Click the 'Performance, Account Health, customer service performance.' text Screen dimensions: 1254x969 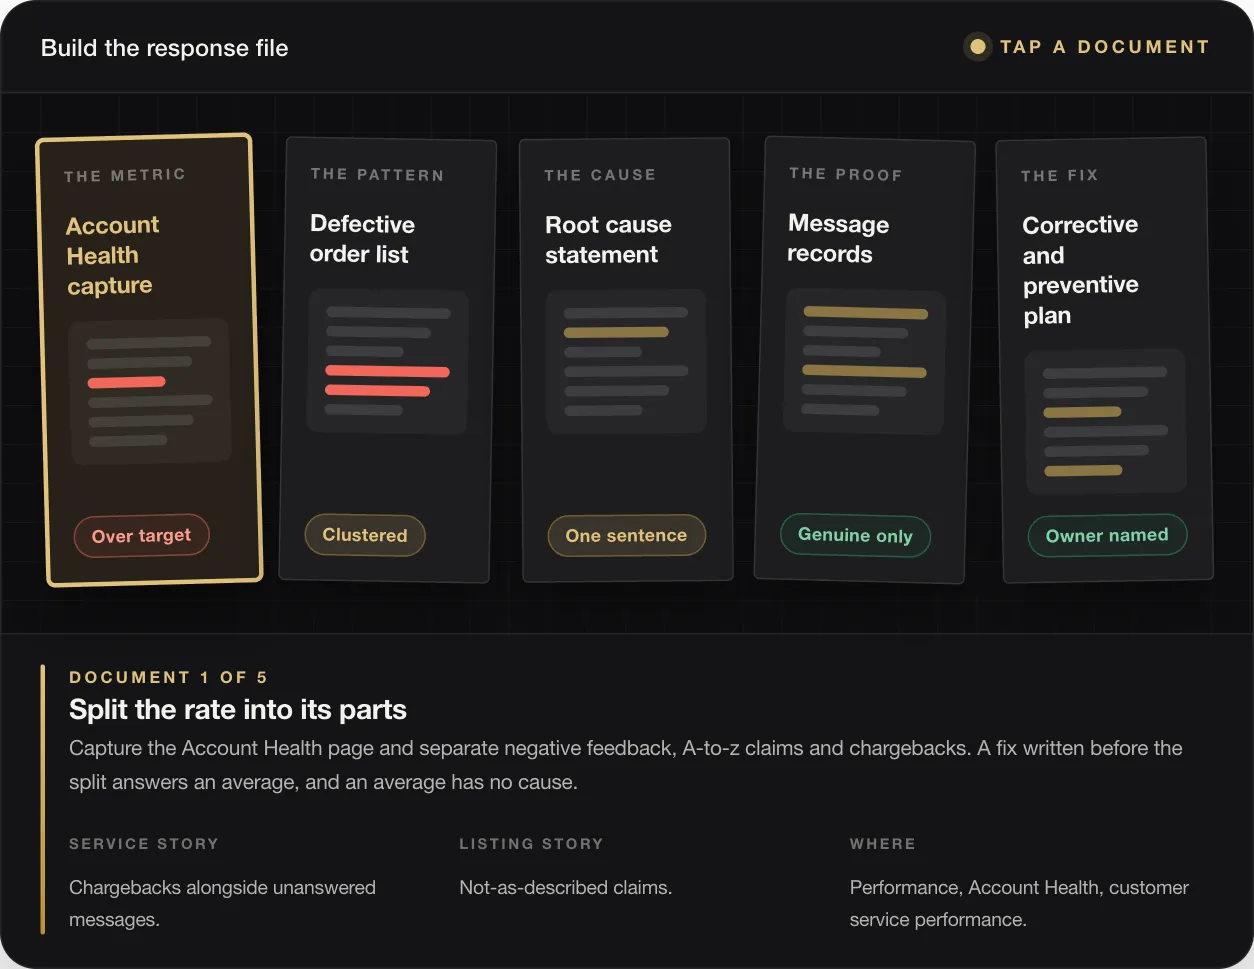coord(1019,903)
